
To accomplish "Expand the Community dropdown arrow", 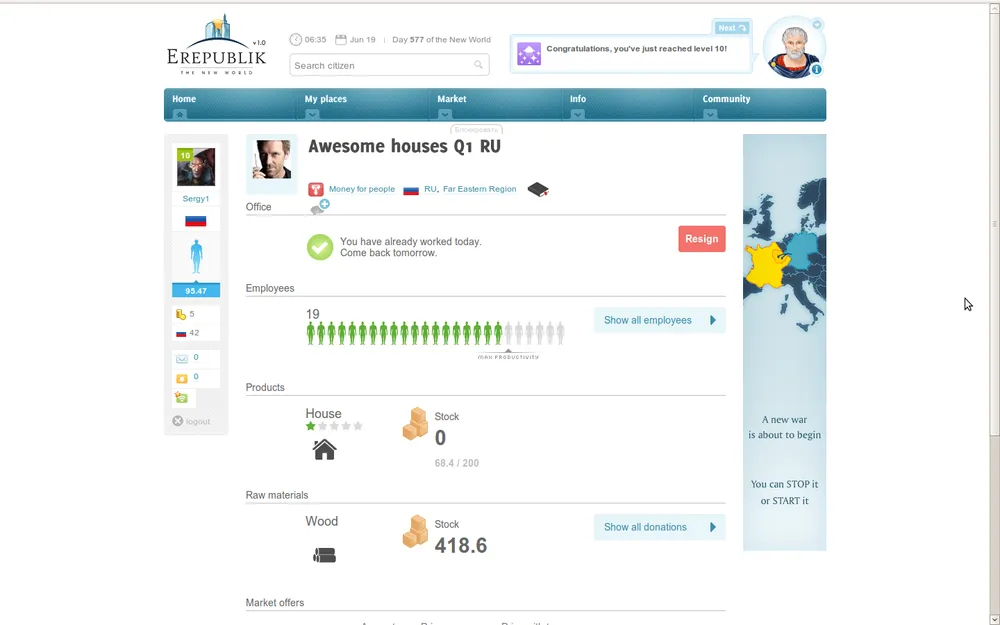I will (x=710, y=114).
